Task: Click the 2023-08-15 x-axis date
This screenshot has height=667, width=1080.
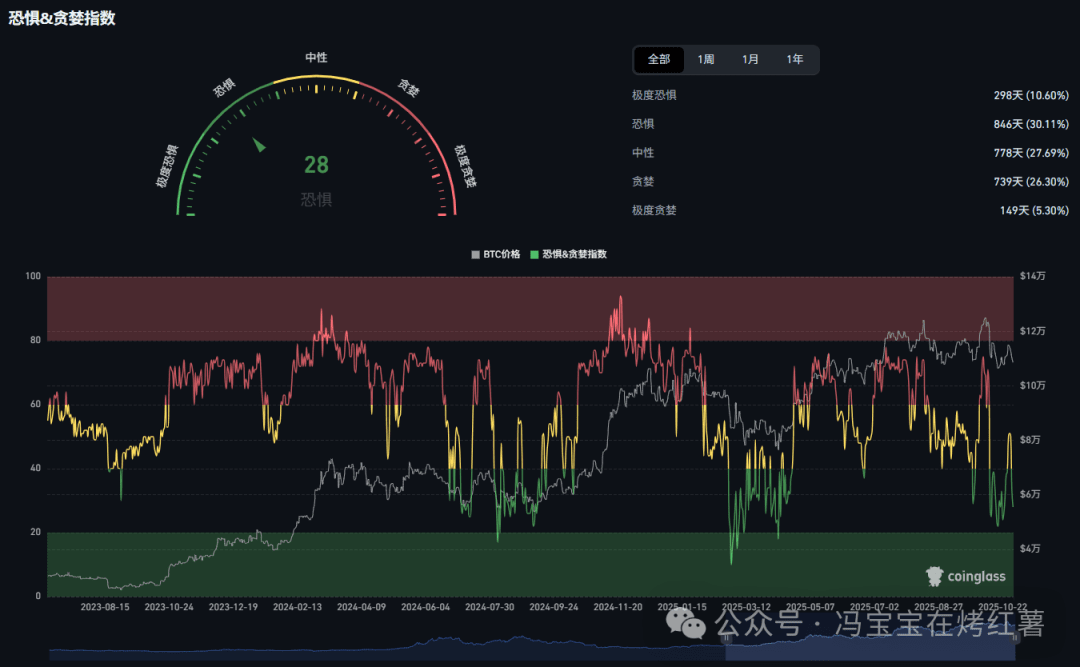Action: tap(105, 607)
